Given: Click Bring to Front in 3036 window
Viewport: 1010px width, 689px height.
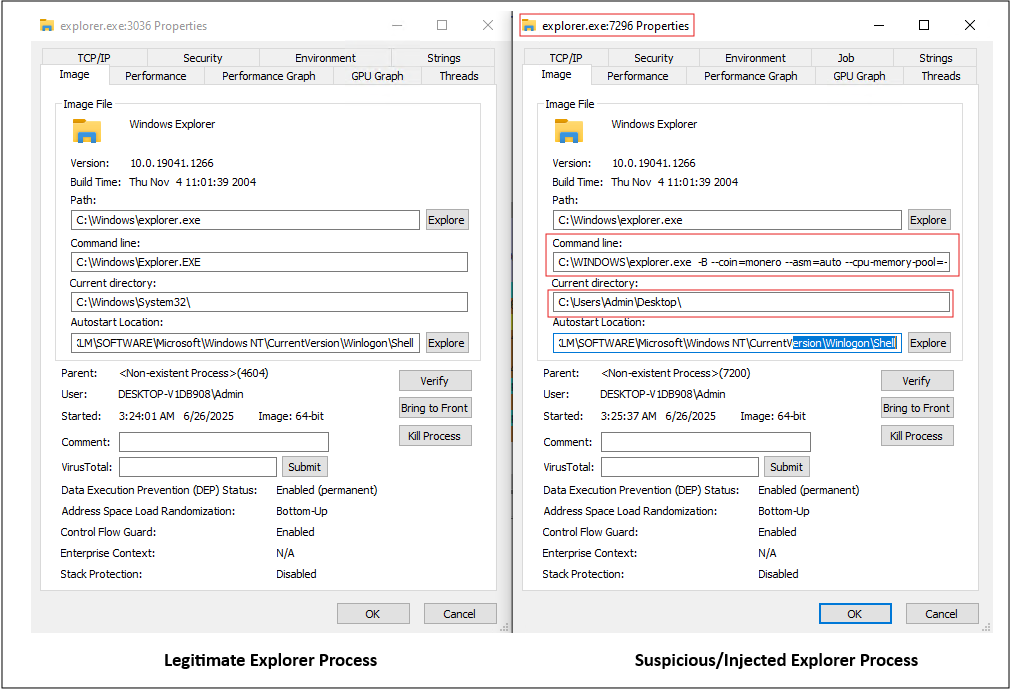Looking at the screenshot, I should (435, 408).
